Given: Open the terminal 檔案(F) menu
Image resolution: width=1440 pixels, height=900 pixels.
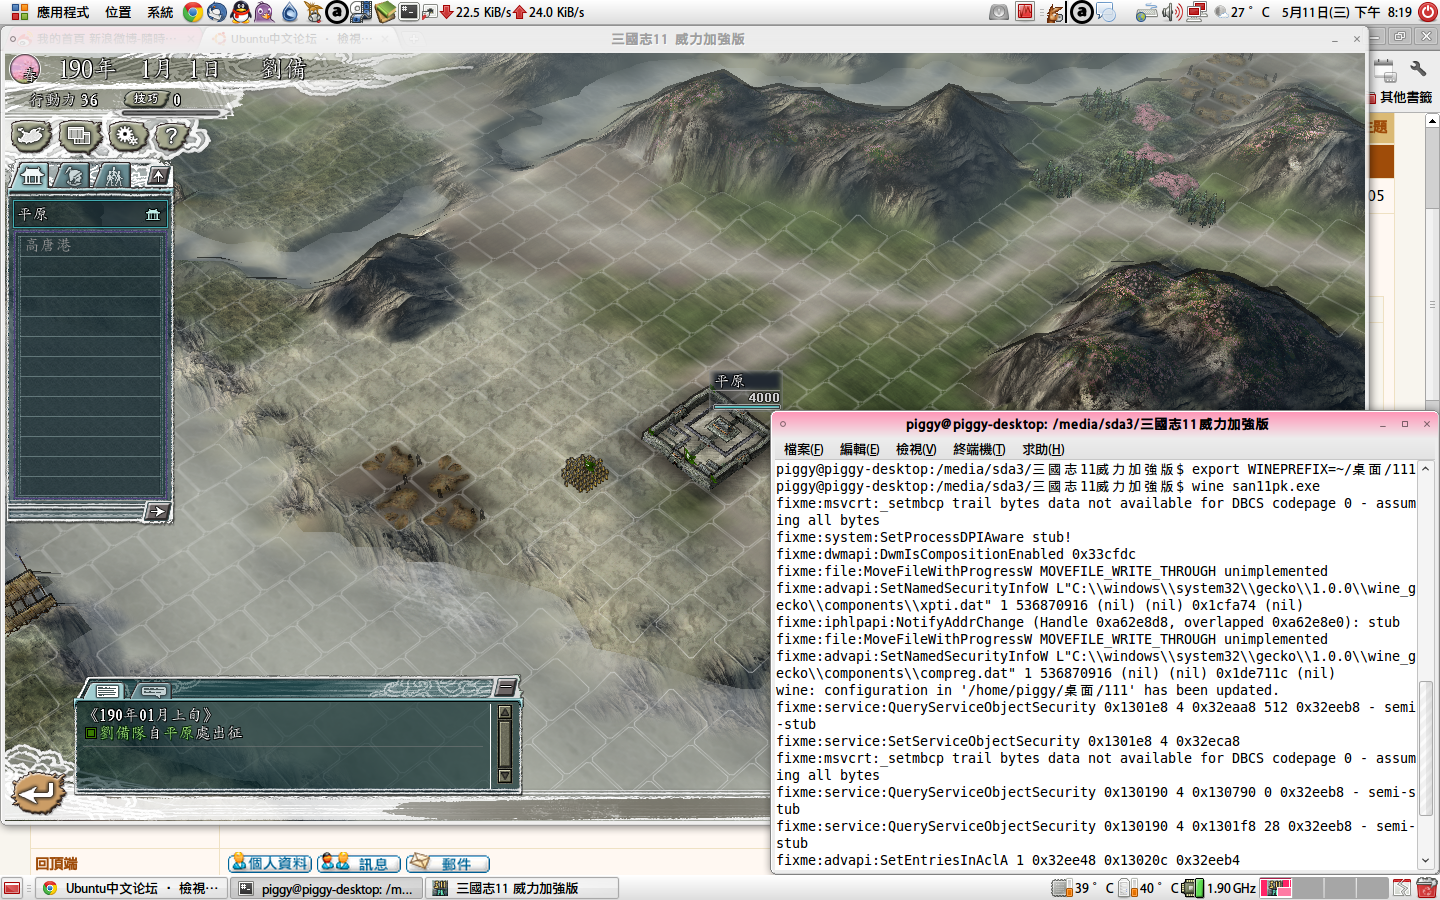Looking at the screenshot, I should 804,449.
